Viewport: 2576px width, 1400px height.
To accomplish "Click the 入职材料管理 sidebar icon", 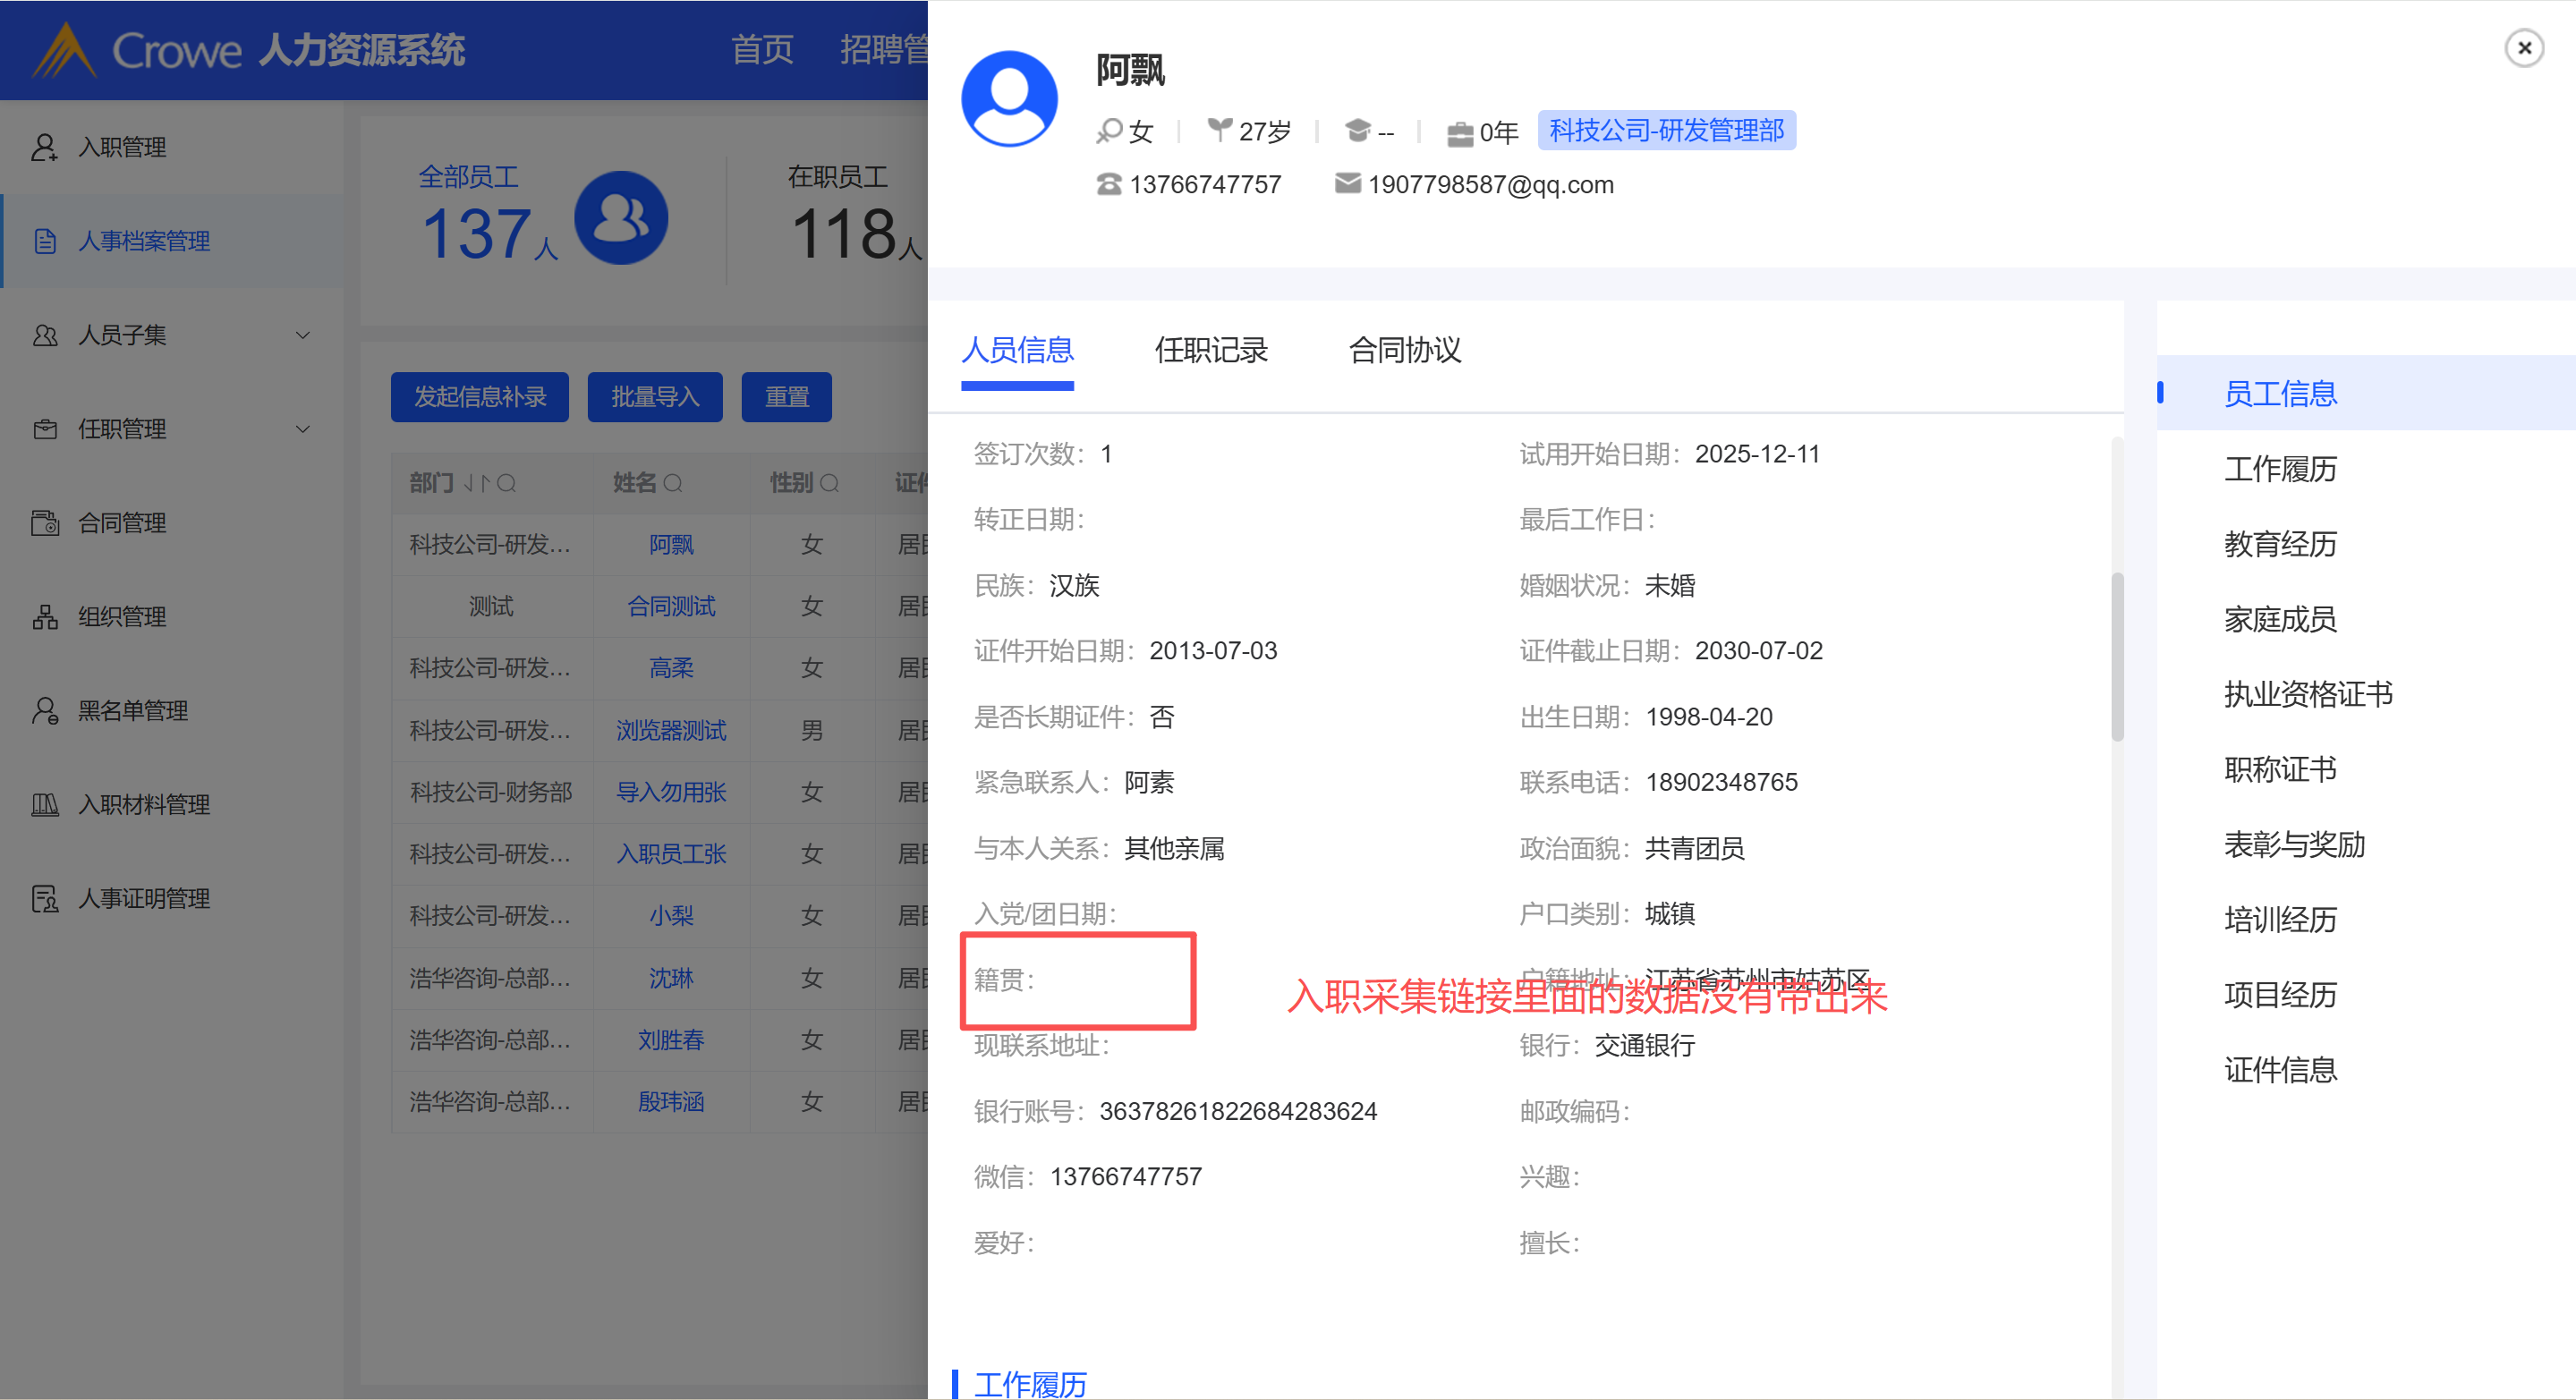I will click(x=44, y=805).
